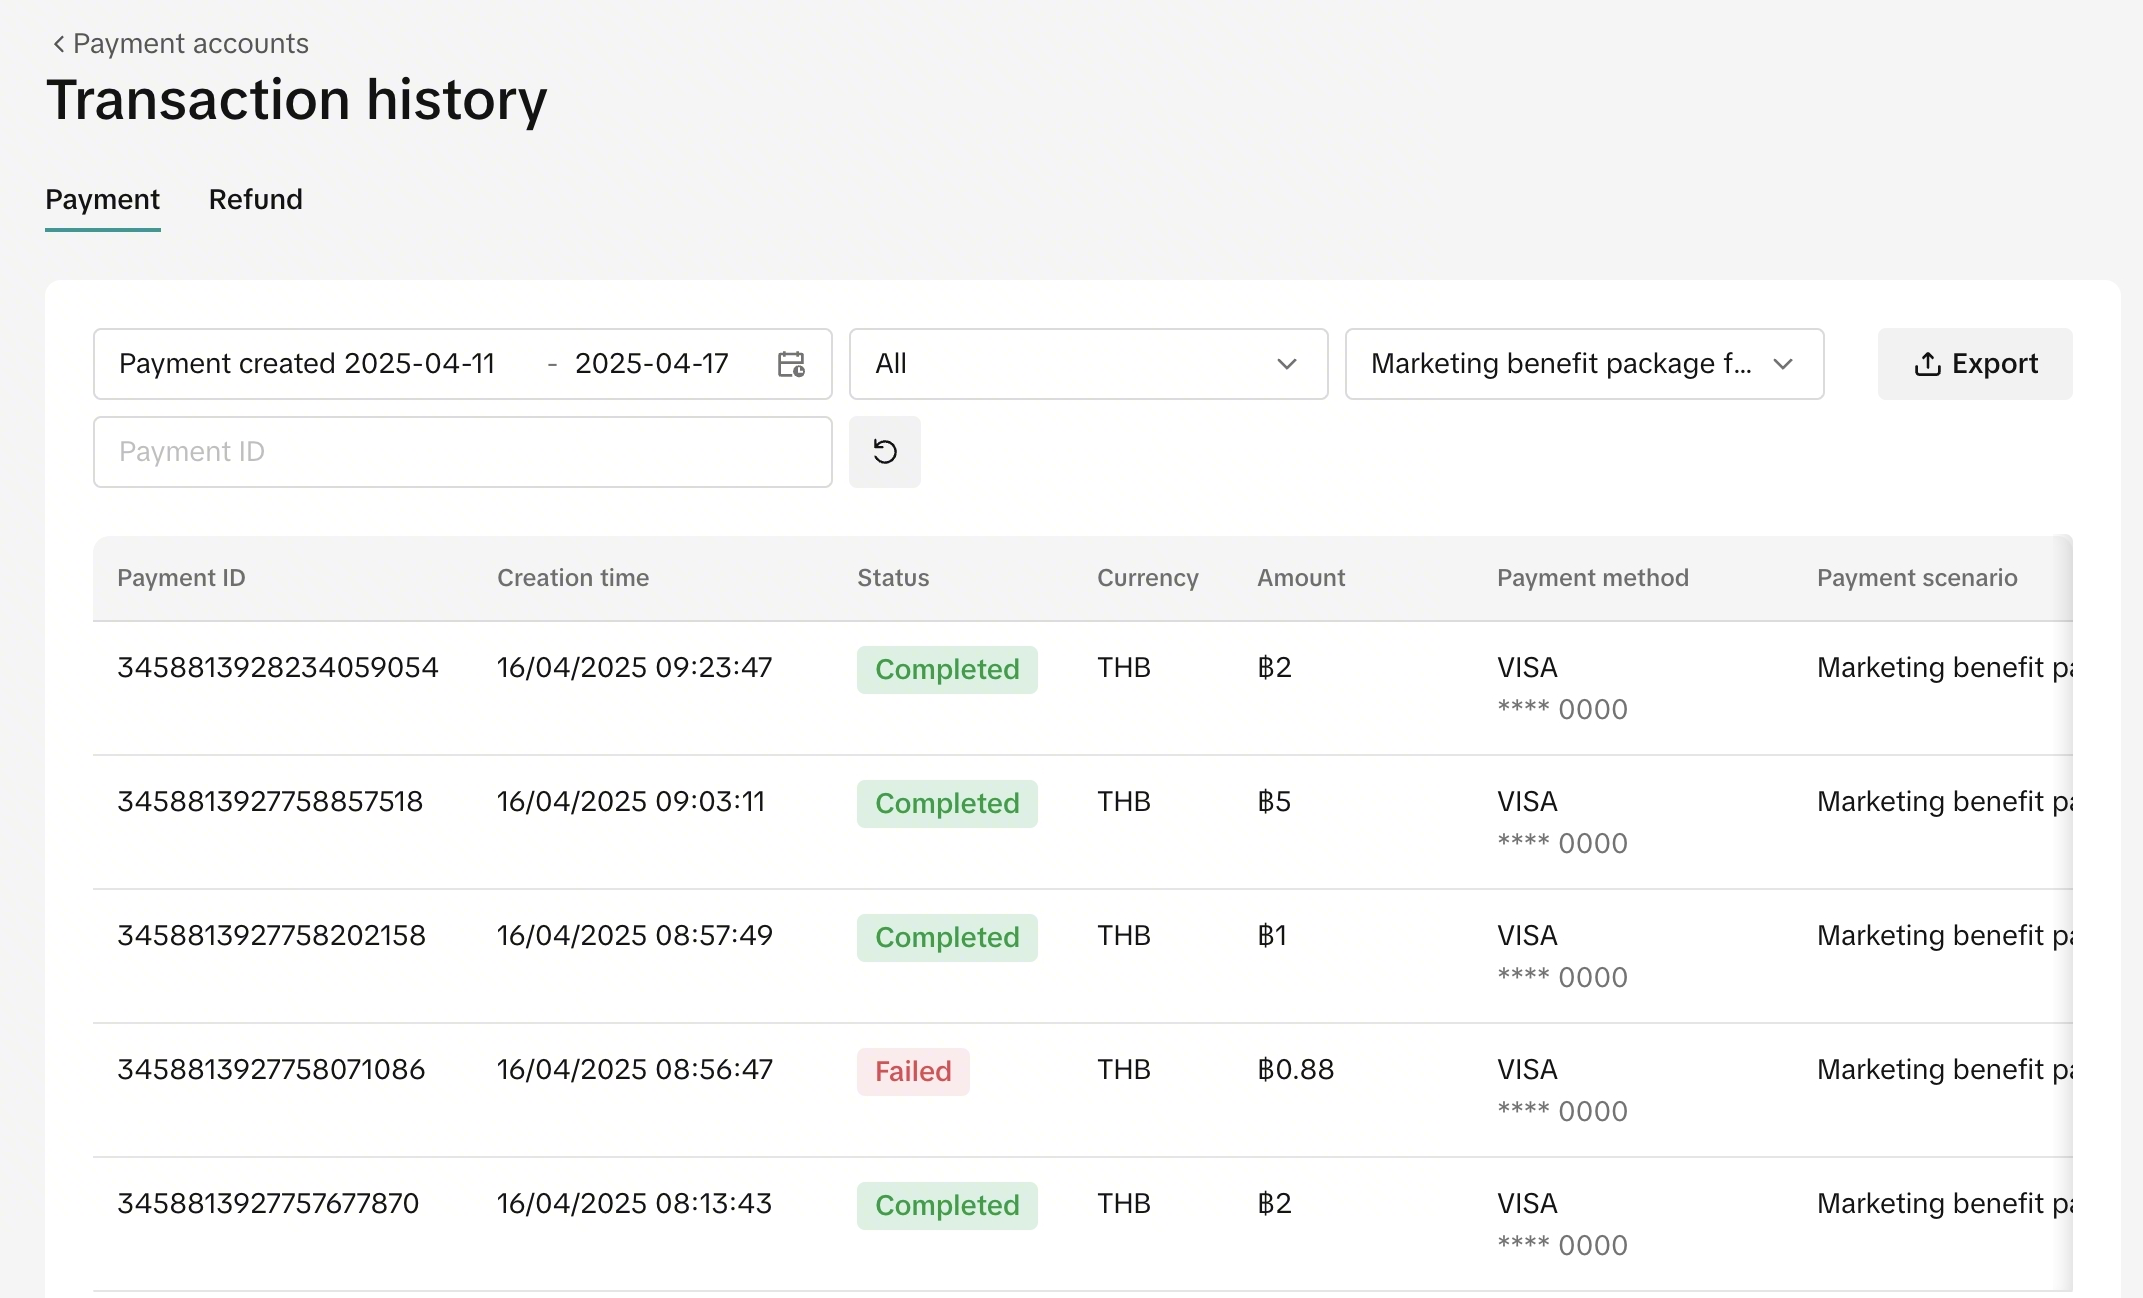This screenshot has height=1298, width=2143.
Task: Click payment ID 3458813927757677870
Action: (267, 1203)
